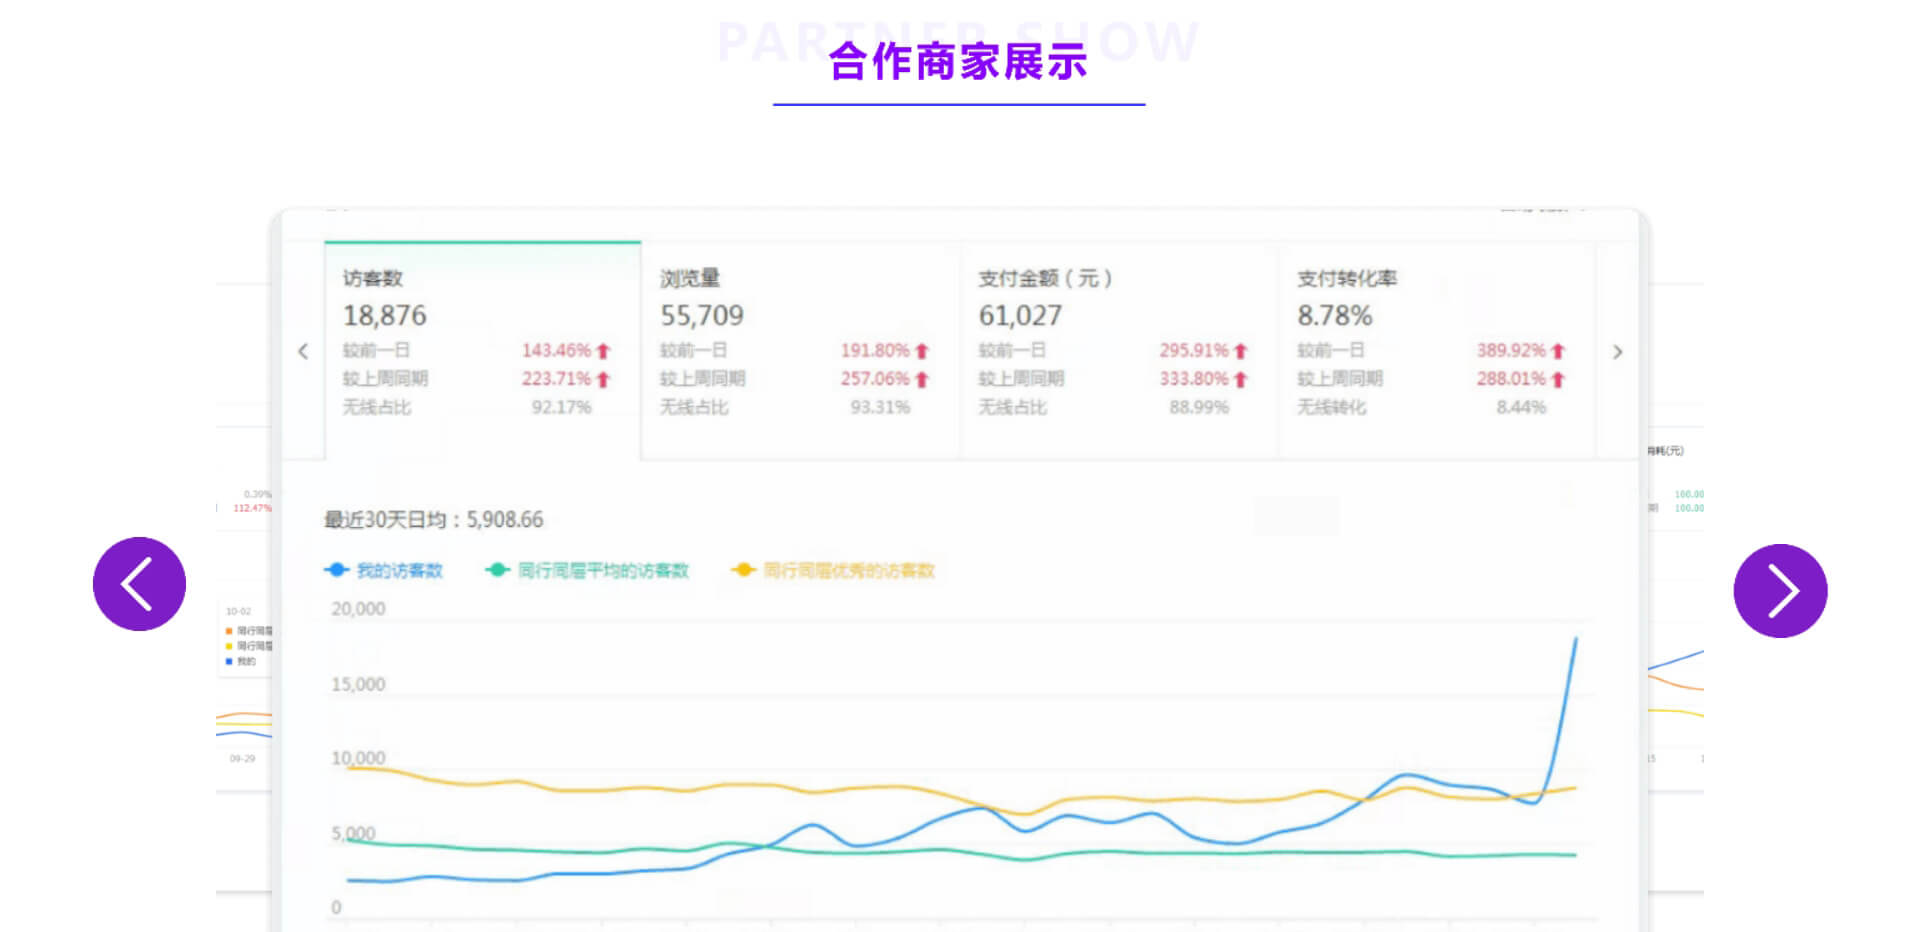Click red up arrow beside 288.01%

point(1558,380)
